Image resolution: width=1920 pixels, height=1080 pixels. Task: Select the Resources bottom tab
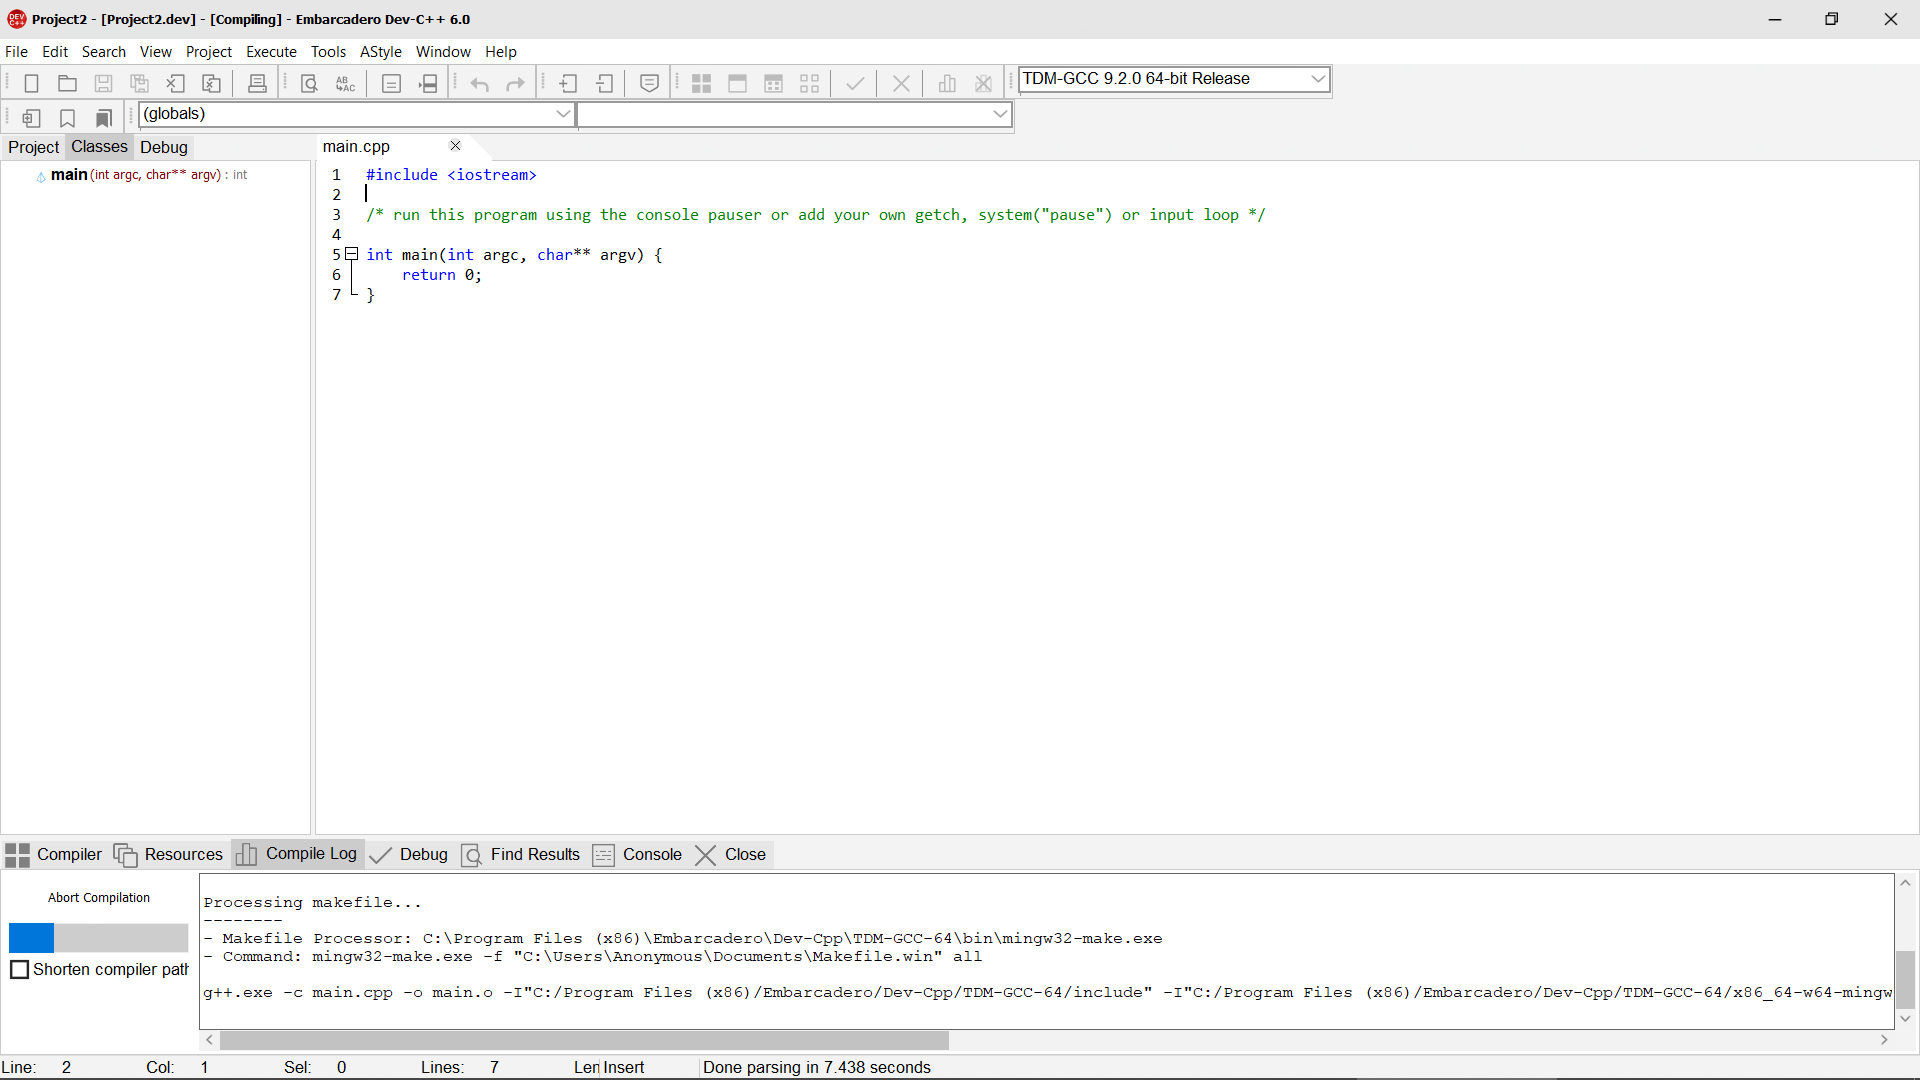point(168,855)
